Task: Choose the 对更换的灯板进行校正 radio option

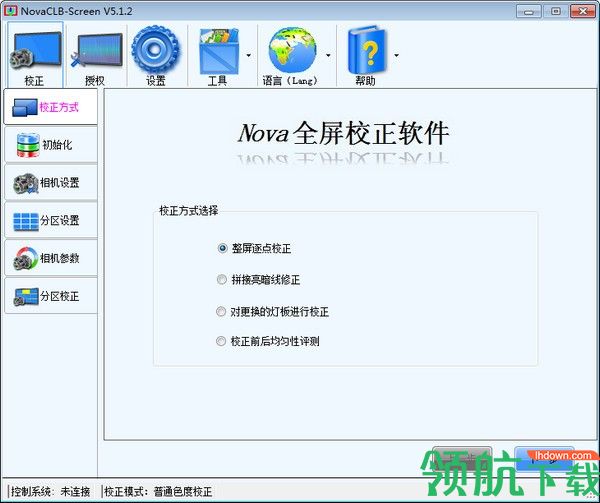Action: click(x=272, y=312)
